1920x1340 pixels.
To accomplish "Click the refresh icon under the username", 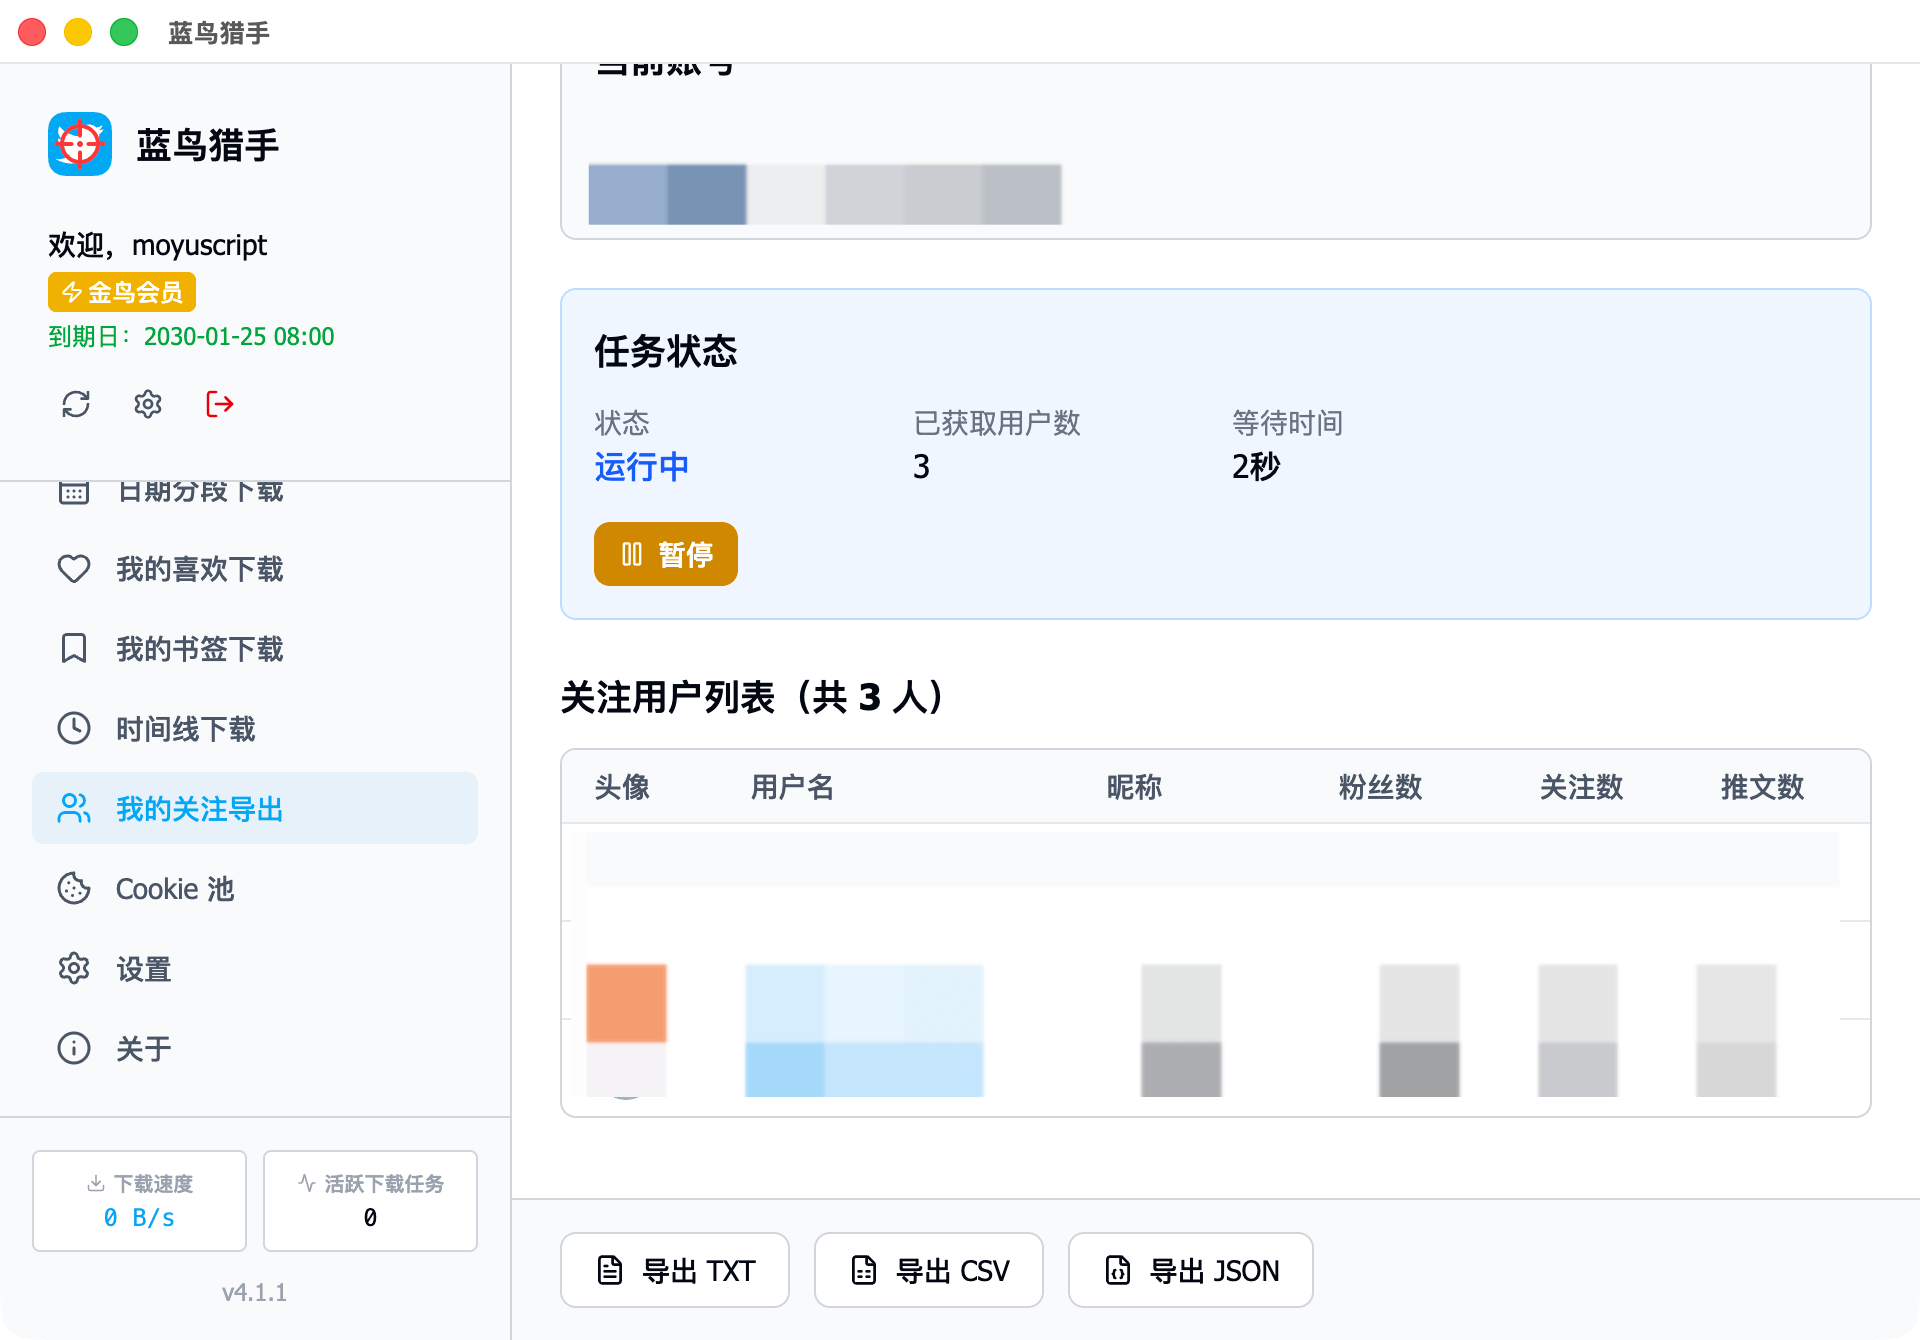I will click(76, 404).
